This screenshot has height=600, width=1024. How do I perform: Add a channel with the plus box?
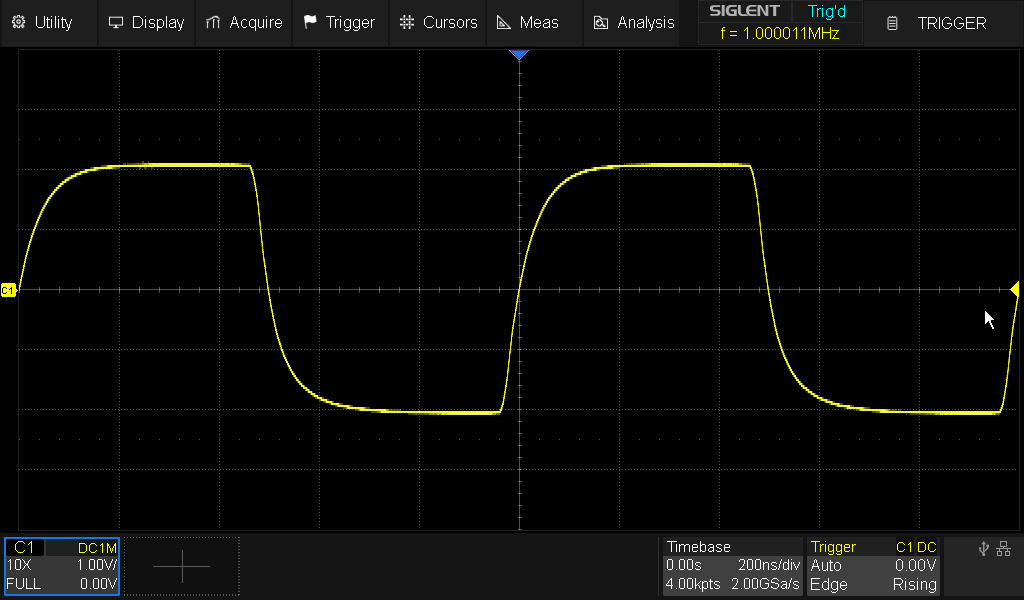point(182,566)
